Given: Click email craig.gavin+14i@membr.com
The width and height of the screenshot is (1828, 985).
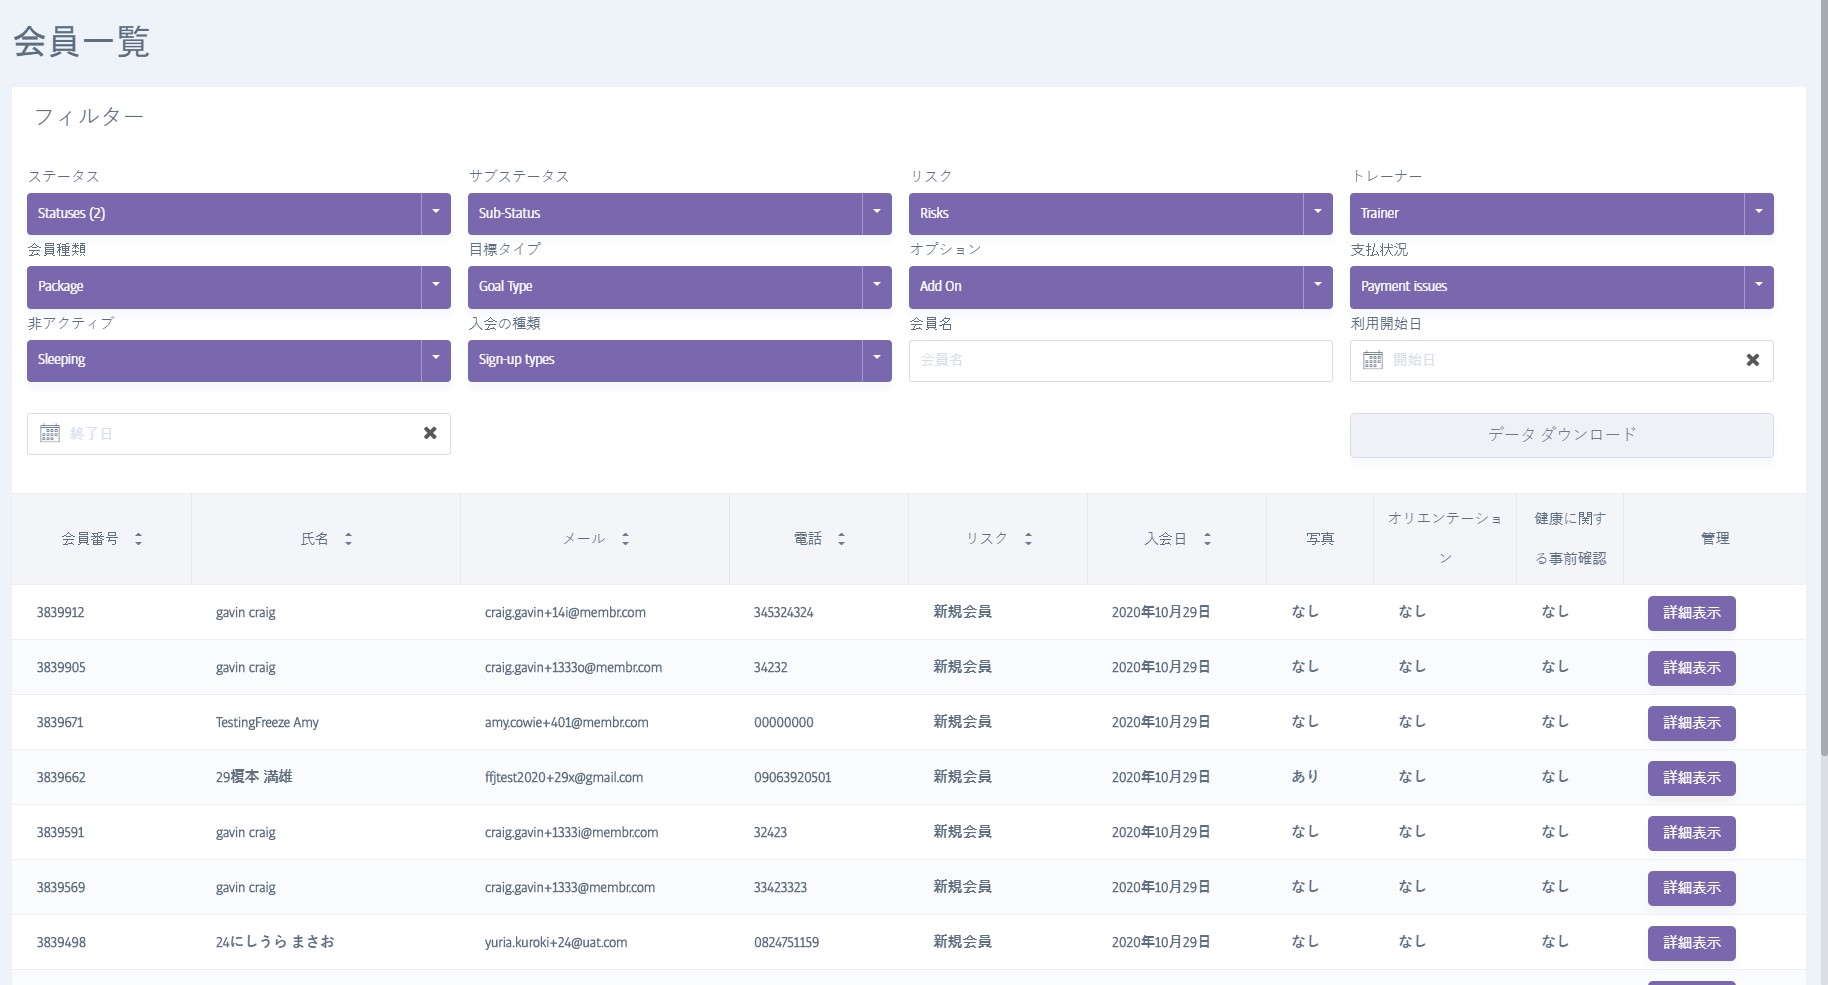Looking at the screenshot, I should coord(565,613).
